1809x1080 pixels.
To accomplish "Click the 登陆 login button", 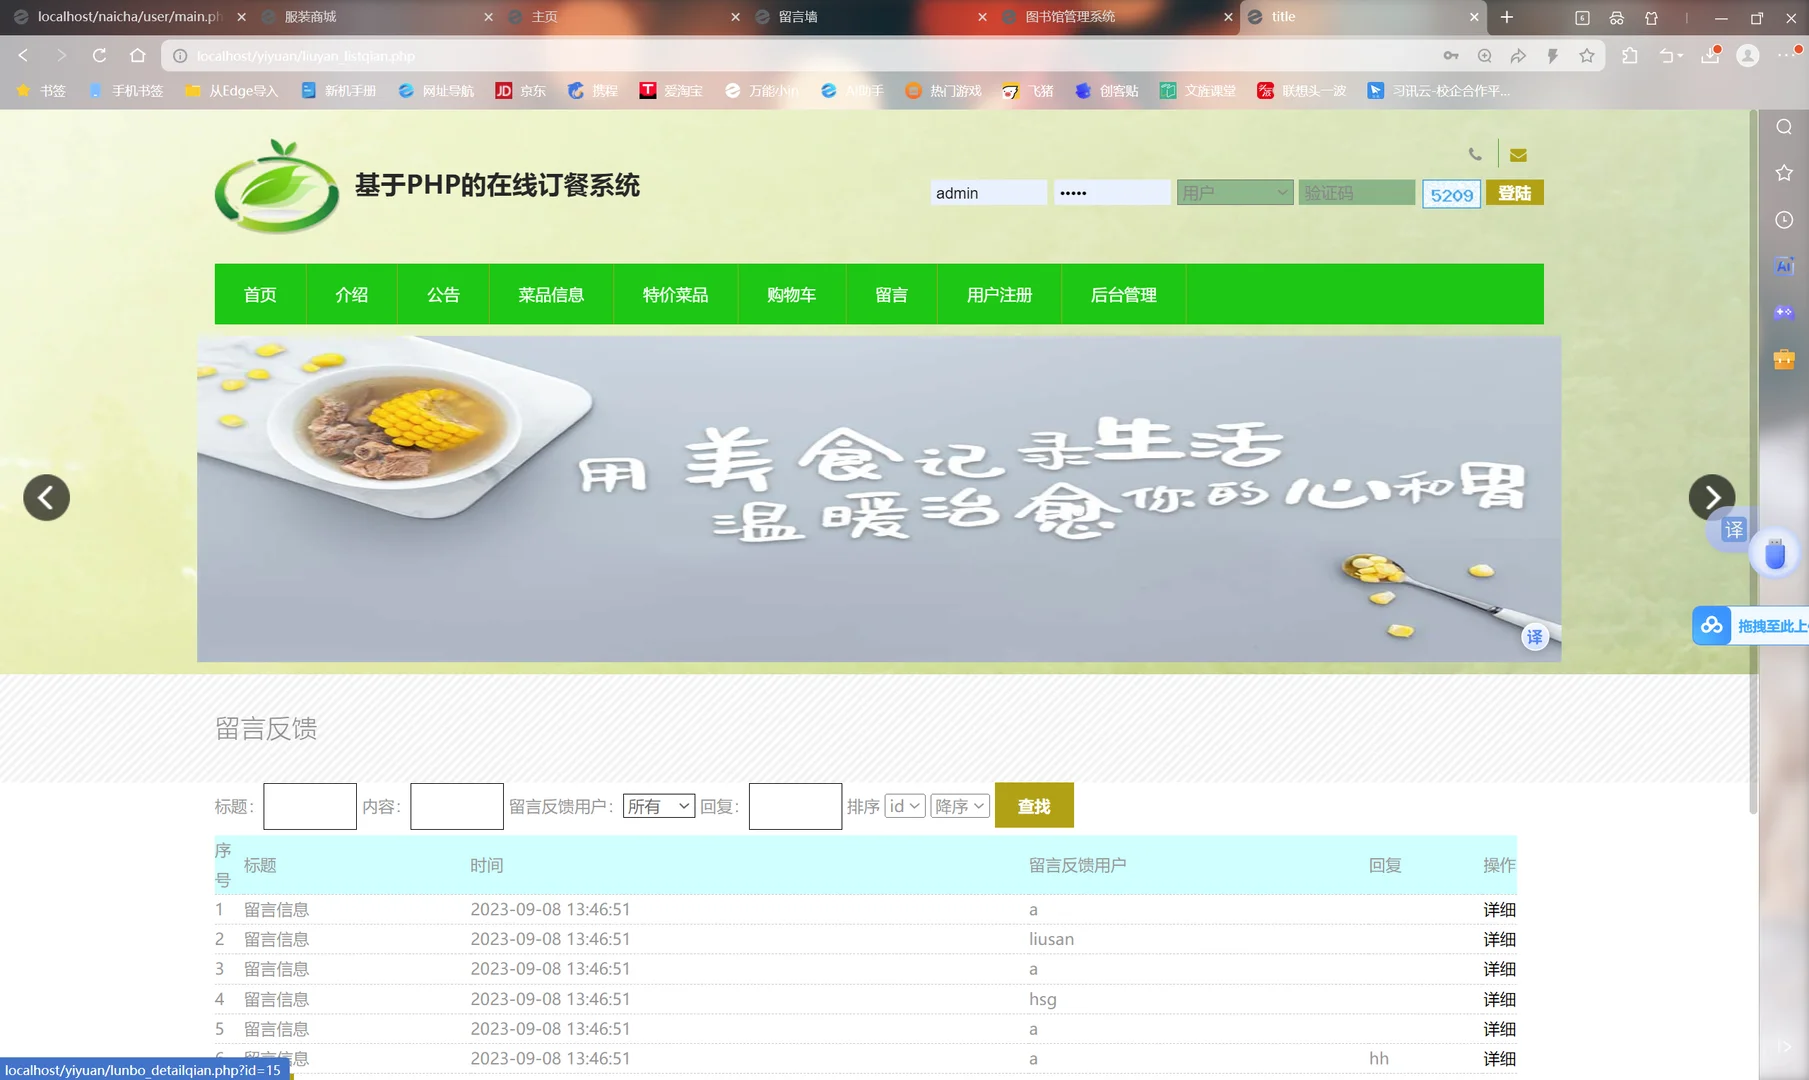I will click(1514, 192).
